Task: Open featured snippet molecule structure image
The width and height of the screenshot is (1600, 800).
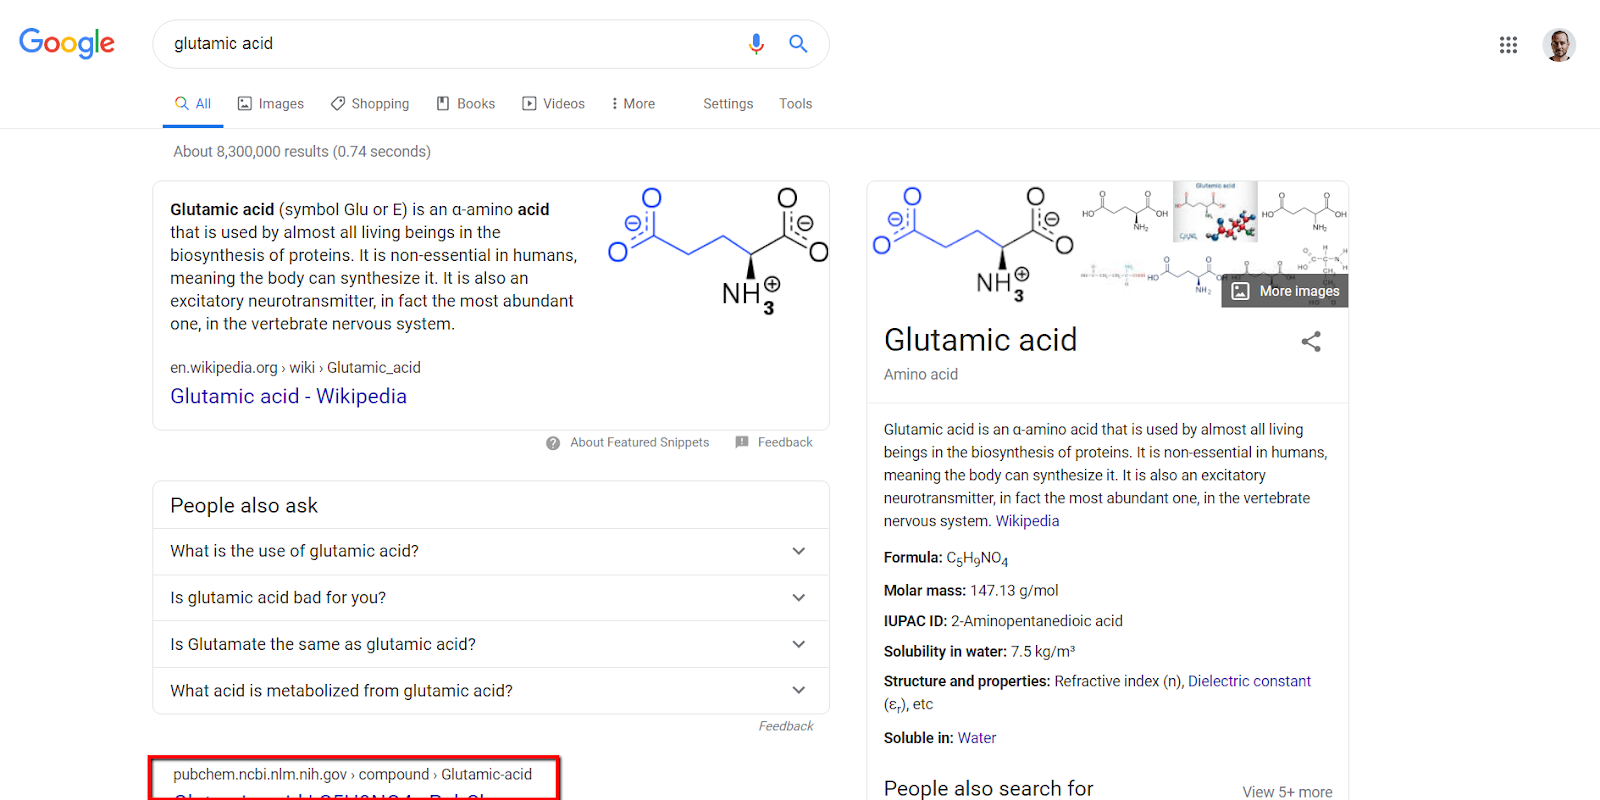Action: (x=718, y=252)
